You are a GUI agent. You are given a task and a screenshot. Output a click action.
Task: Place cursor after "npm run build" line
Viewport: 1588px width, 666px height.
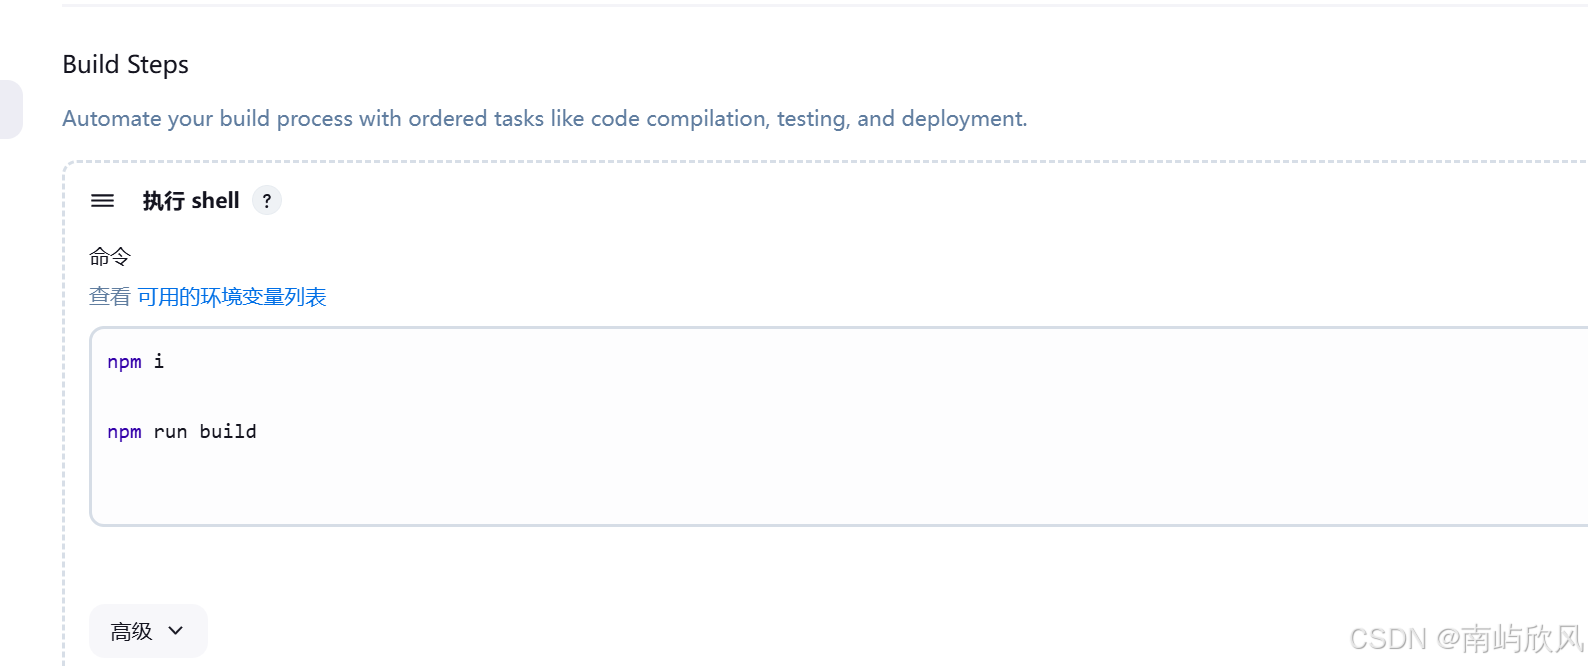click(259, 432)
